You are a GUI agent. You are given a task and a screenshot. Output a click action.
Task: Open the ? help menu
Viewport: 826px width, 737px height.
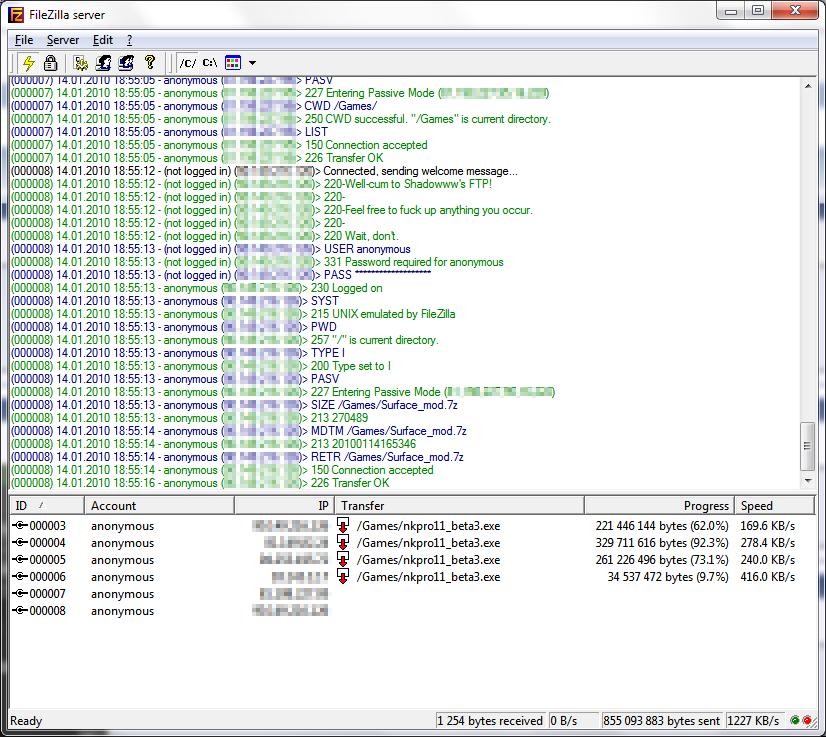[130, 40]
